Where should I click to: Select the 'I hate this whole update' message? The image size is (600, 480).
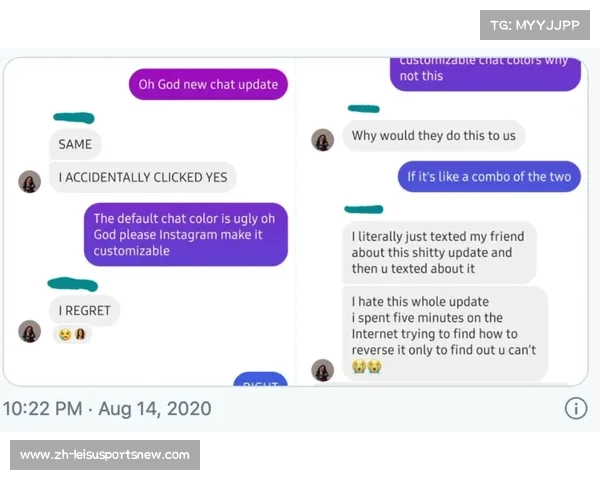click(x=445, y=334)
